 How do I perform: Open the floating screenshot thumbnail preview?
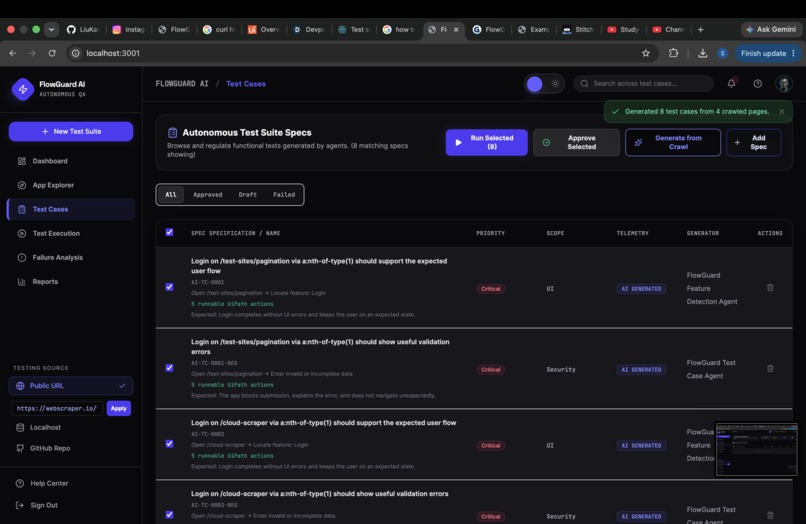(x=756, y=449)
